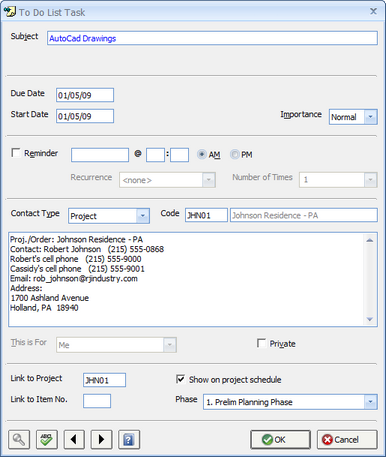Click the Start Date field

tap(85, 116)
